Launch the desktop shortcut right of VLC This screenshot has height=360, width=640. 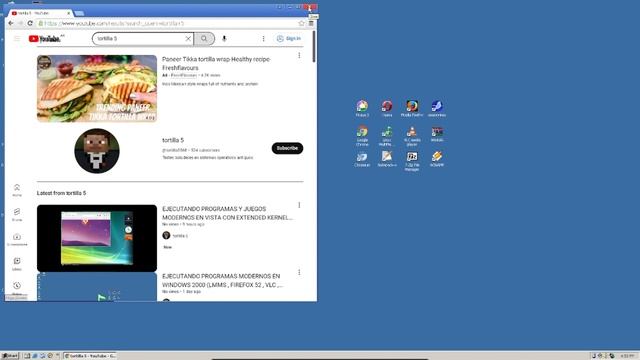click(x=437, y=134)
